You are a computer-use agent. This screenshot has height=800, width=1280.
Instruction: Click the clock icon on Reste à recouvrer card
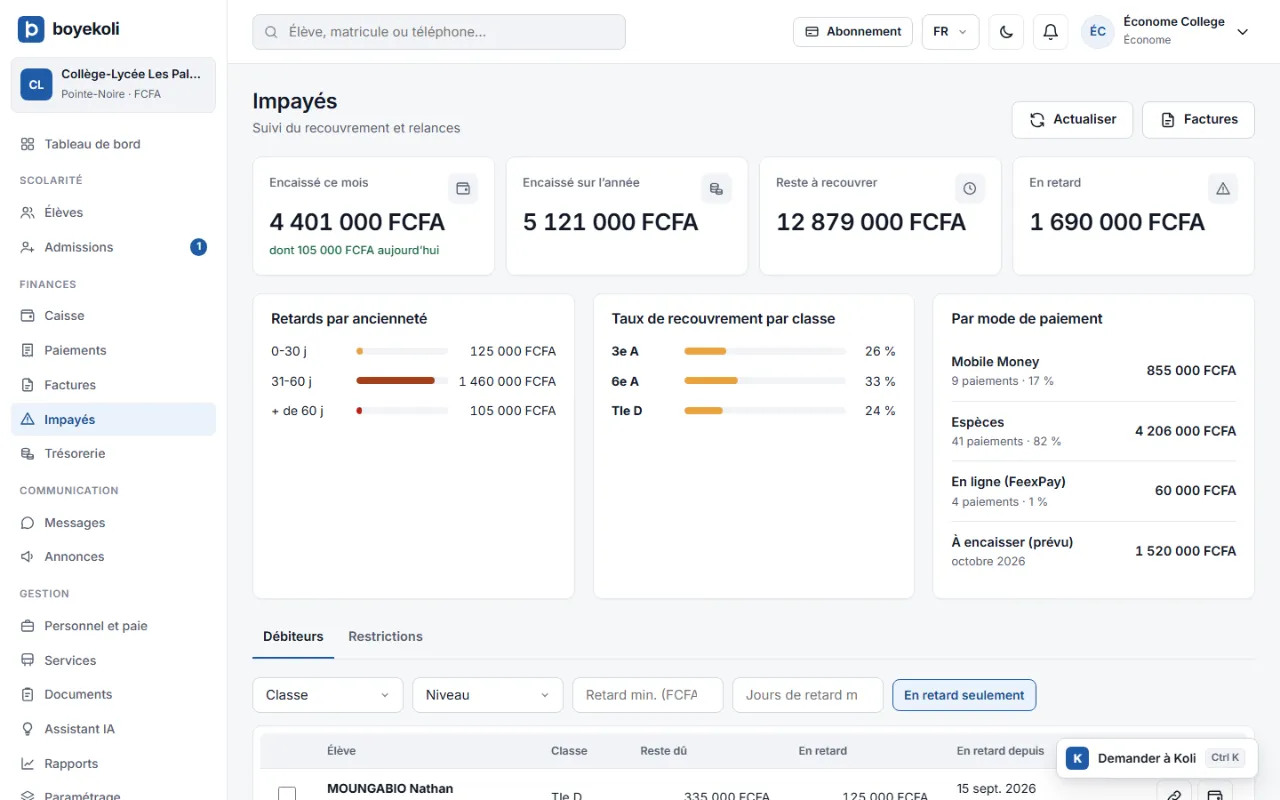click(x=970, y=188)
